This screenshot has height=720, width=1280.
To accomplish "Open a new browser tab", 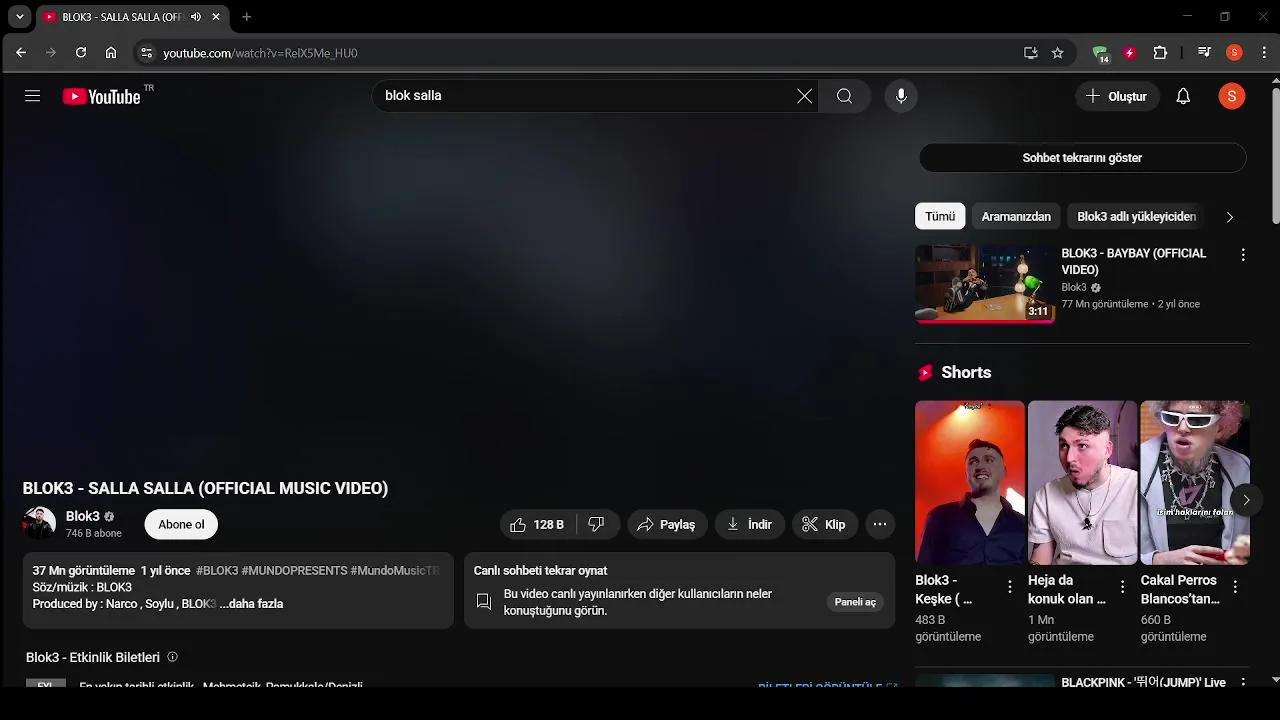I will tap(246, 17).
